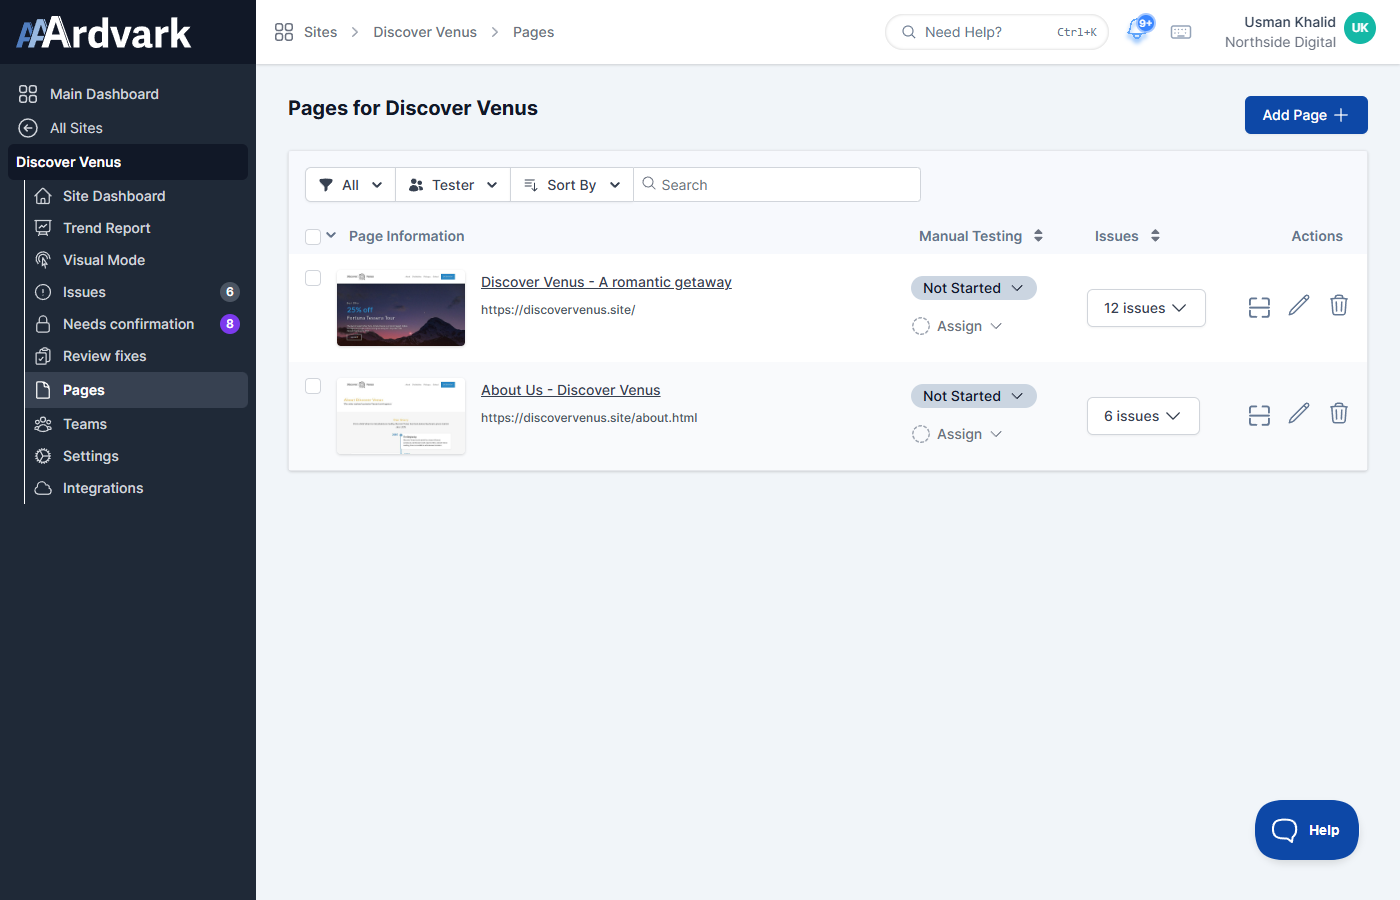
Task: Open the Tester filter dropdown
Action: pyautogui.click(x=453, y=185)
